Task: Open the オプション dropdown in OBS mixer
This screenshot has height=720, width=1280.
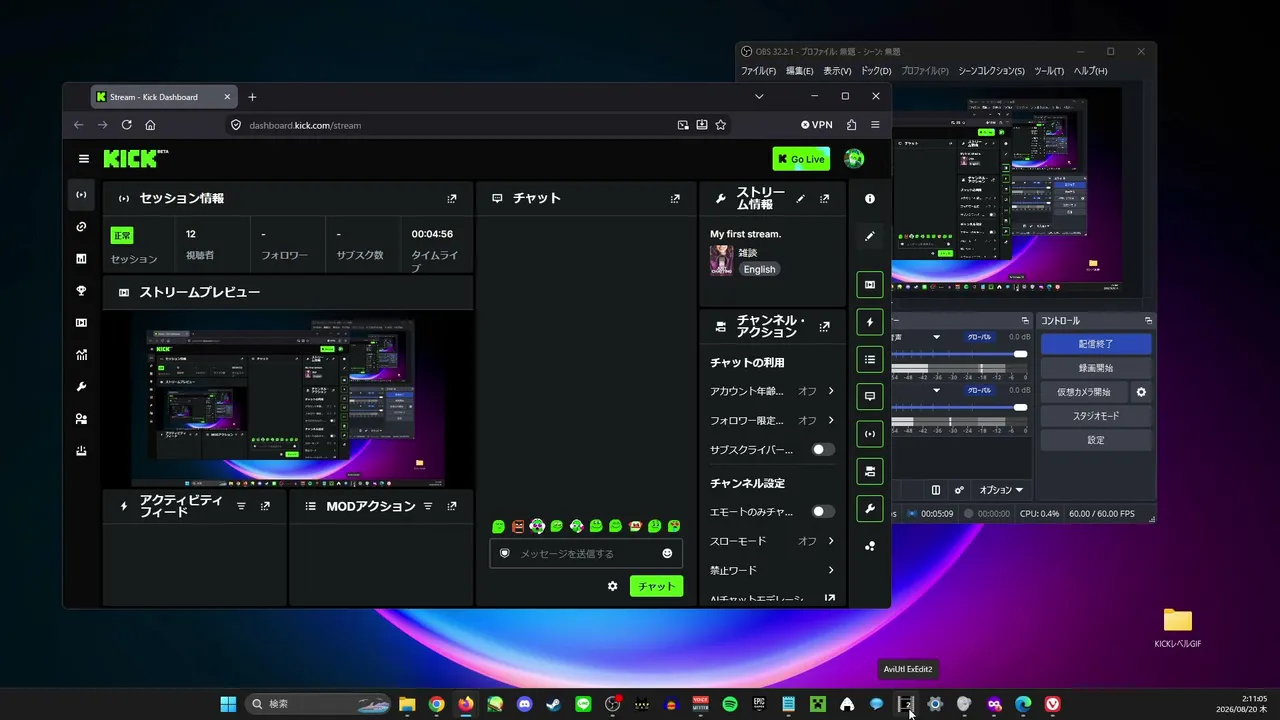Action: pos(1001,490)
